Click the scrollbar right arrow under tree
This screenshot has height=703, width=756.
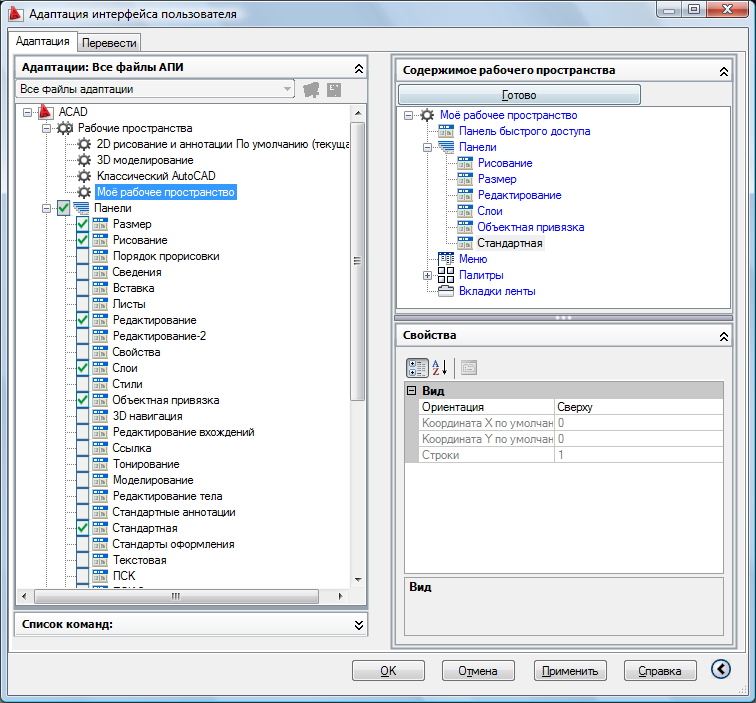[x=340, y=596]
